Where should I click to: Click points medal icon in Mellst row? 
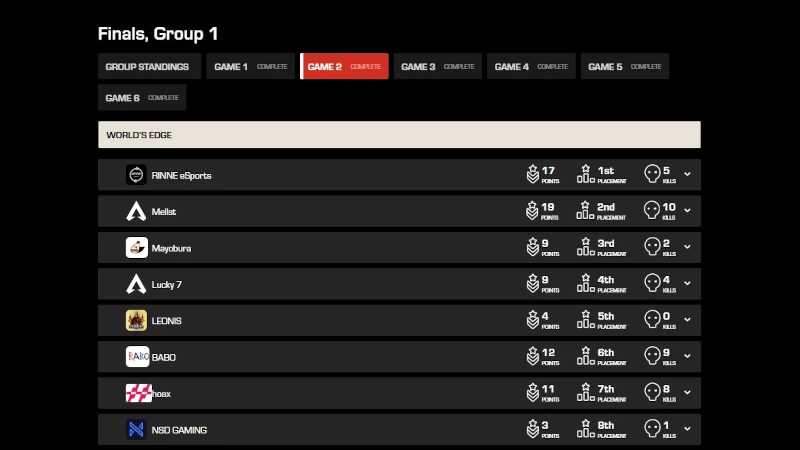click(532, 210)
